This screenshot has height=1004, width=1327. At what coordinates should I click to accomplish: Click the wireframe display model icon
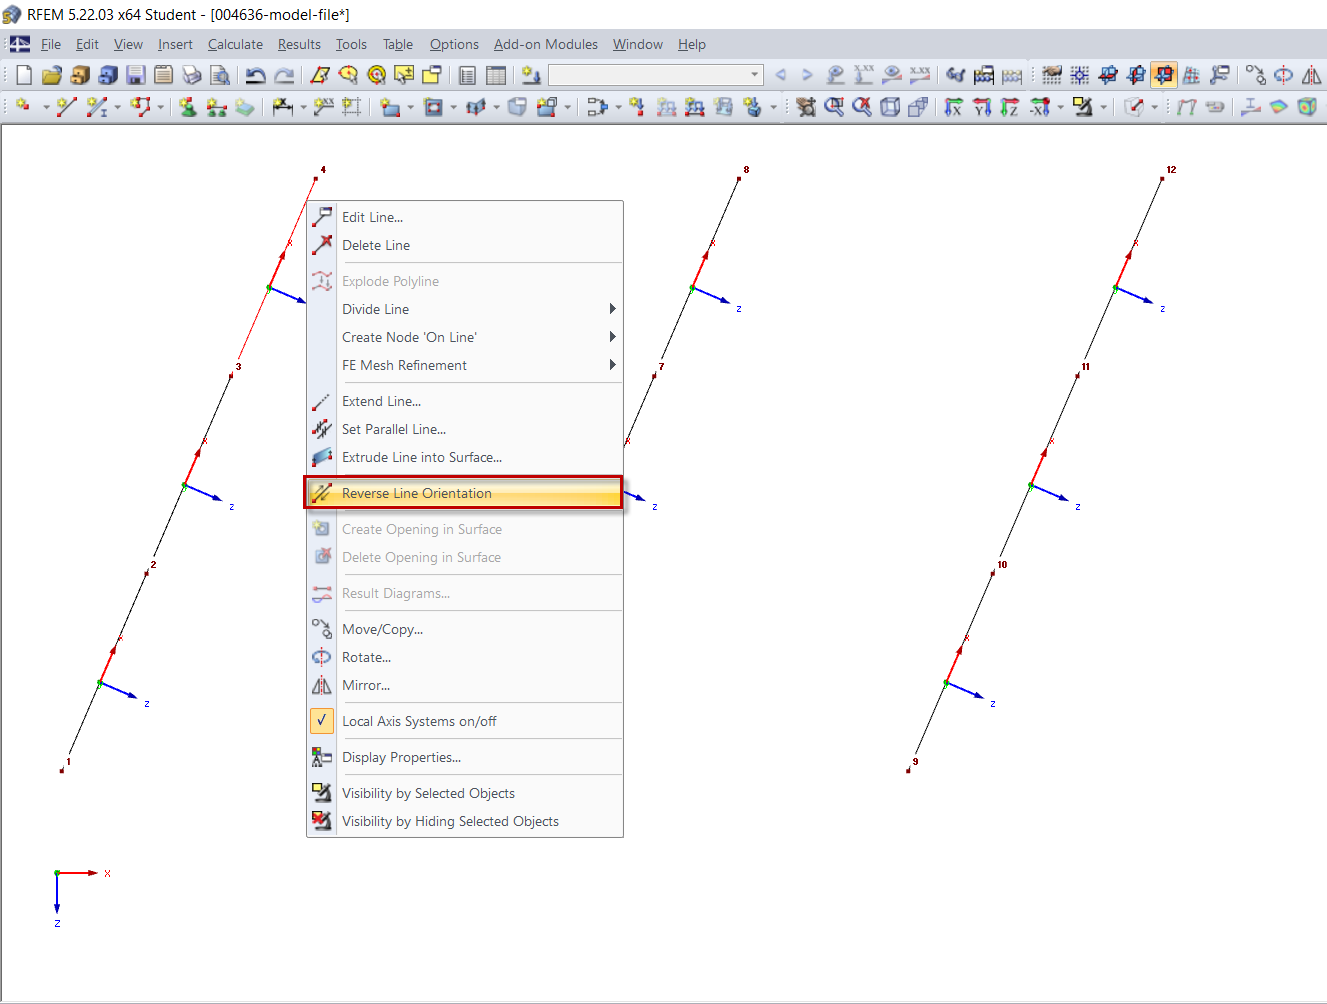(x=890, y=107)
